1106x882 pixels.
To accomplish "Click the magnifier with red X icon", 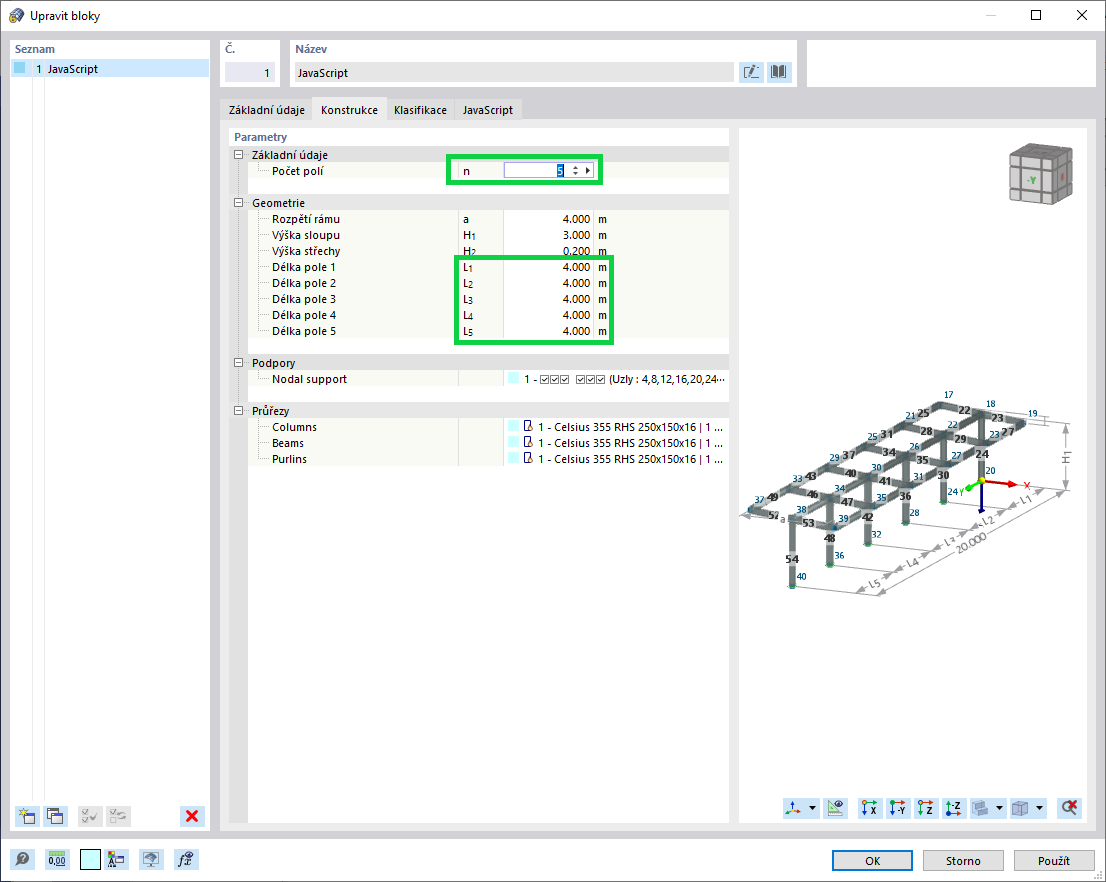I will (x=1069, y=808).
